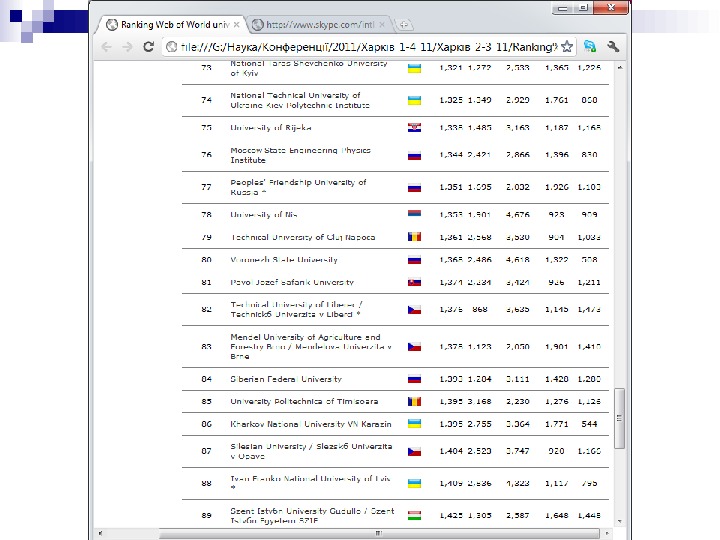
Task: Click the horizontal scrollbar left arrow
Action: tap(100, 533)
